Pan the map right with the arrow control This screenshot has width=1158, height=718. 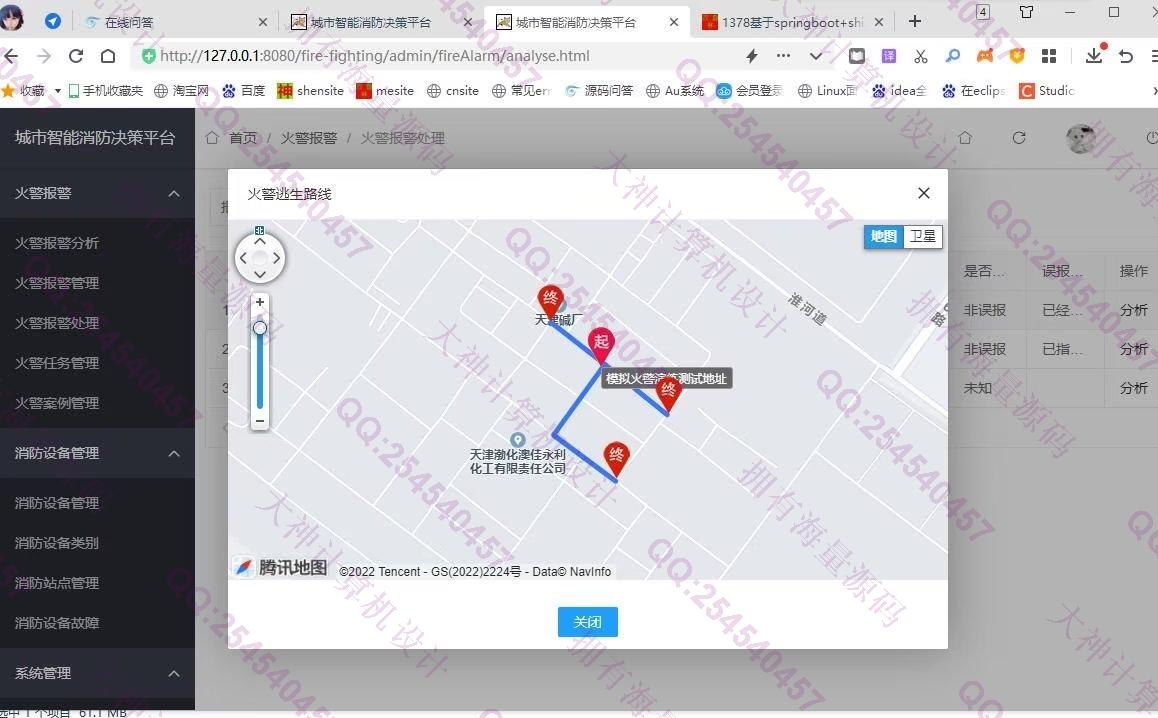[x=276, y=258]
